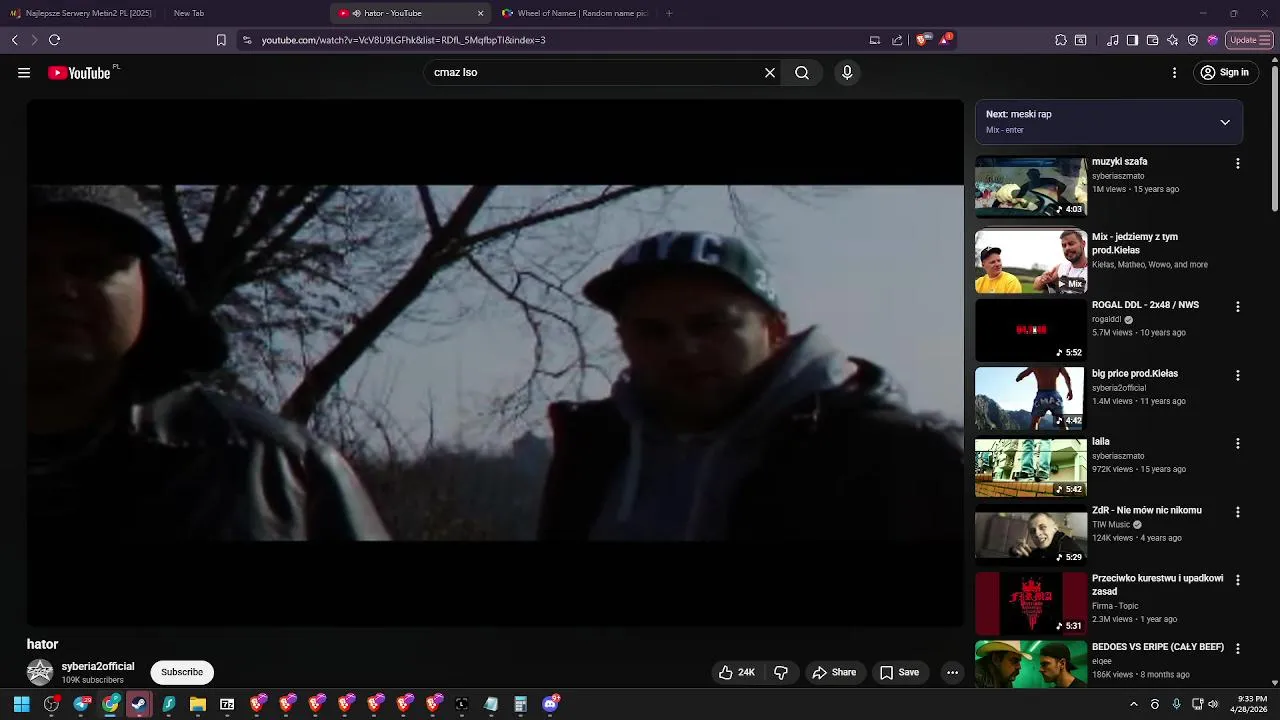Open Brave VPN shield icon
1280x720 pixels.
tap(1193, 40)
